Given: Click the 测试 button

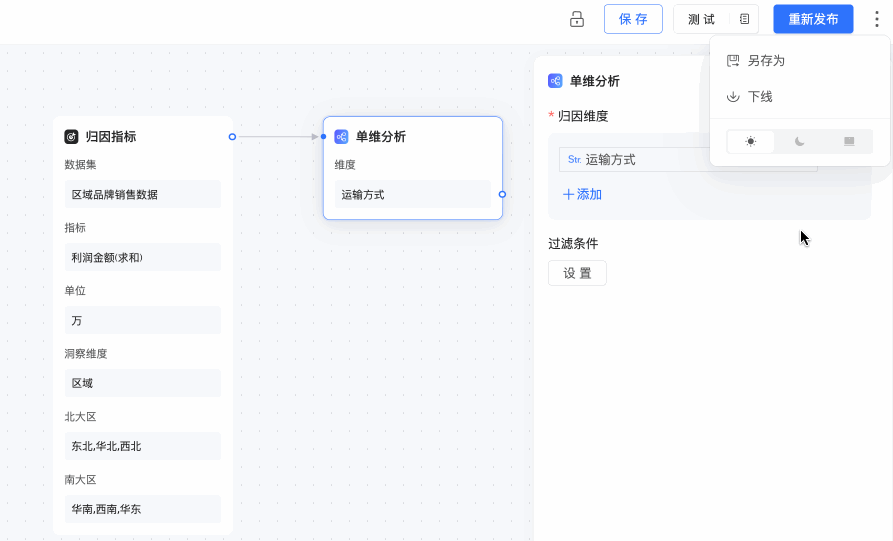Looking at the screenshot, I should [x=701, y=19].
